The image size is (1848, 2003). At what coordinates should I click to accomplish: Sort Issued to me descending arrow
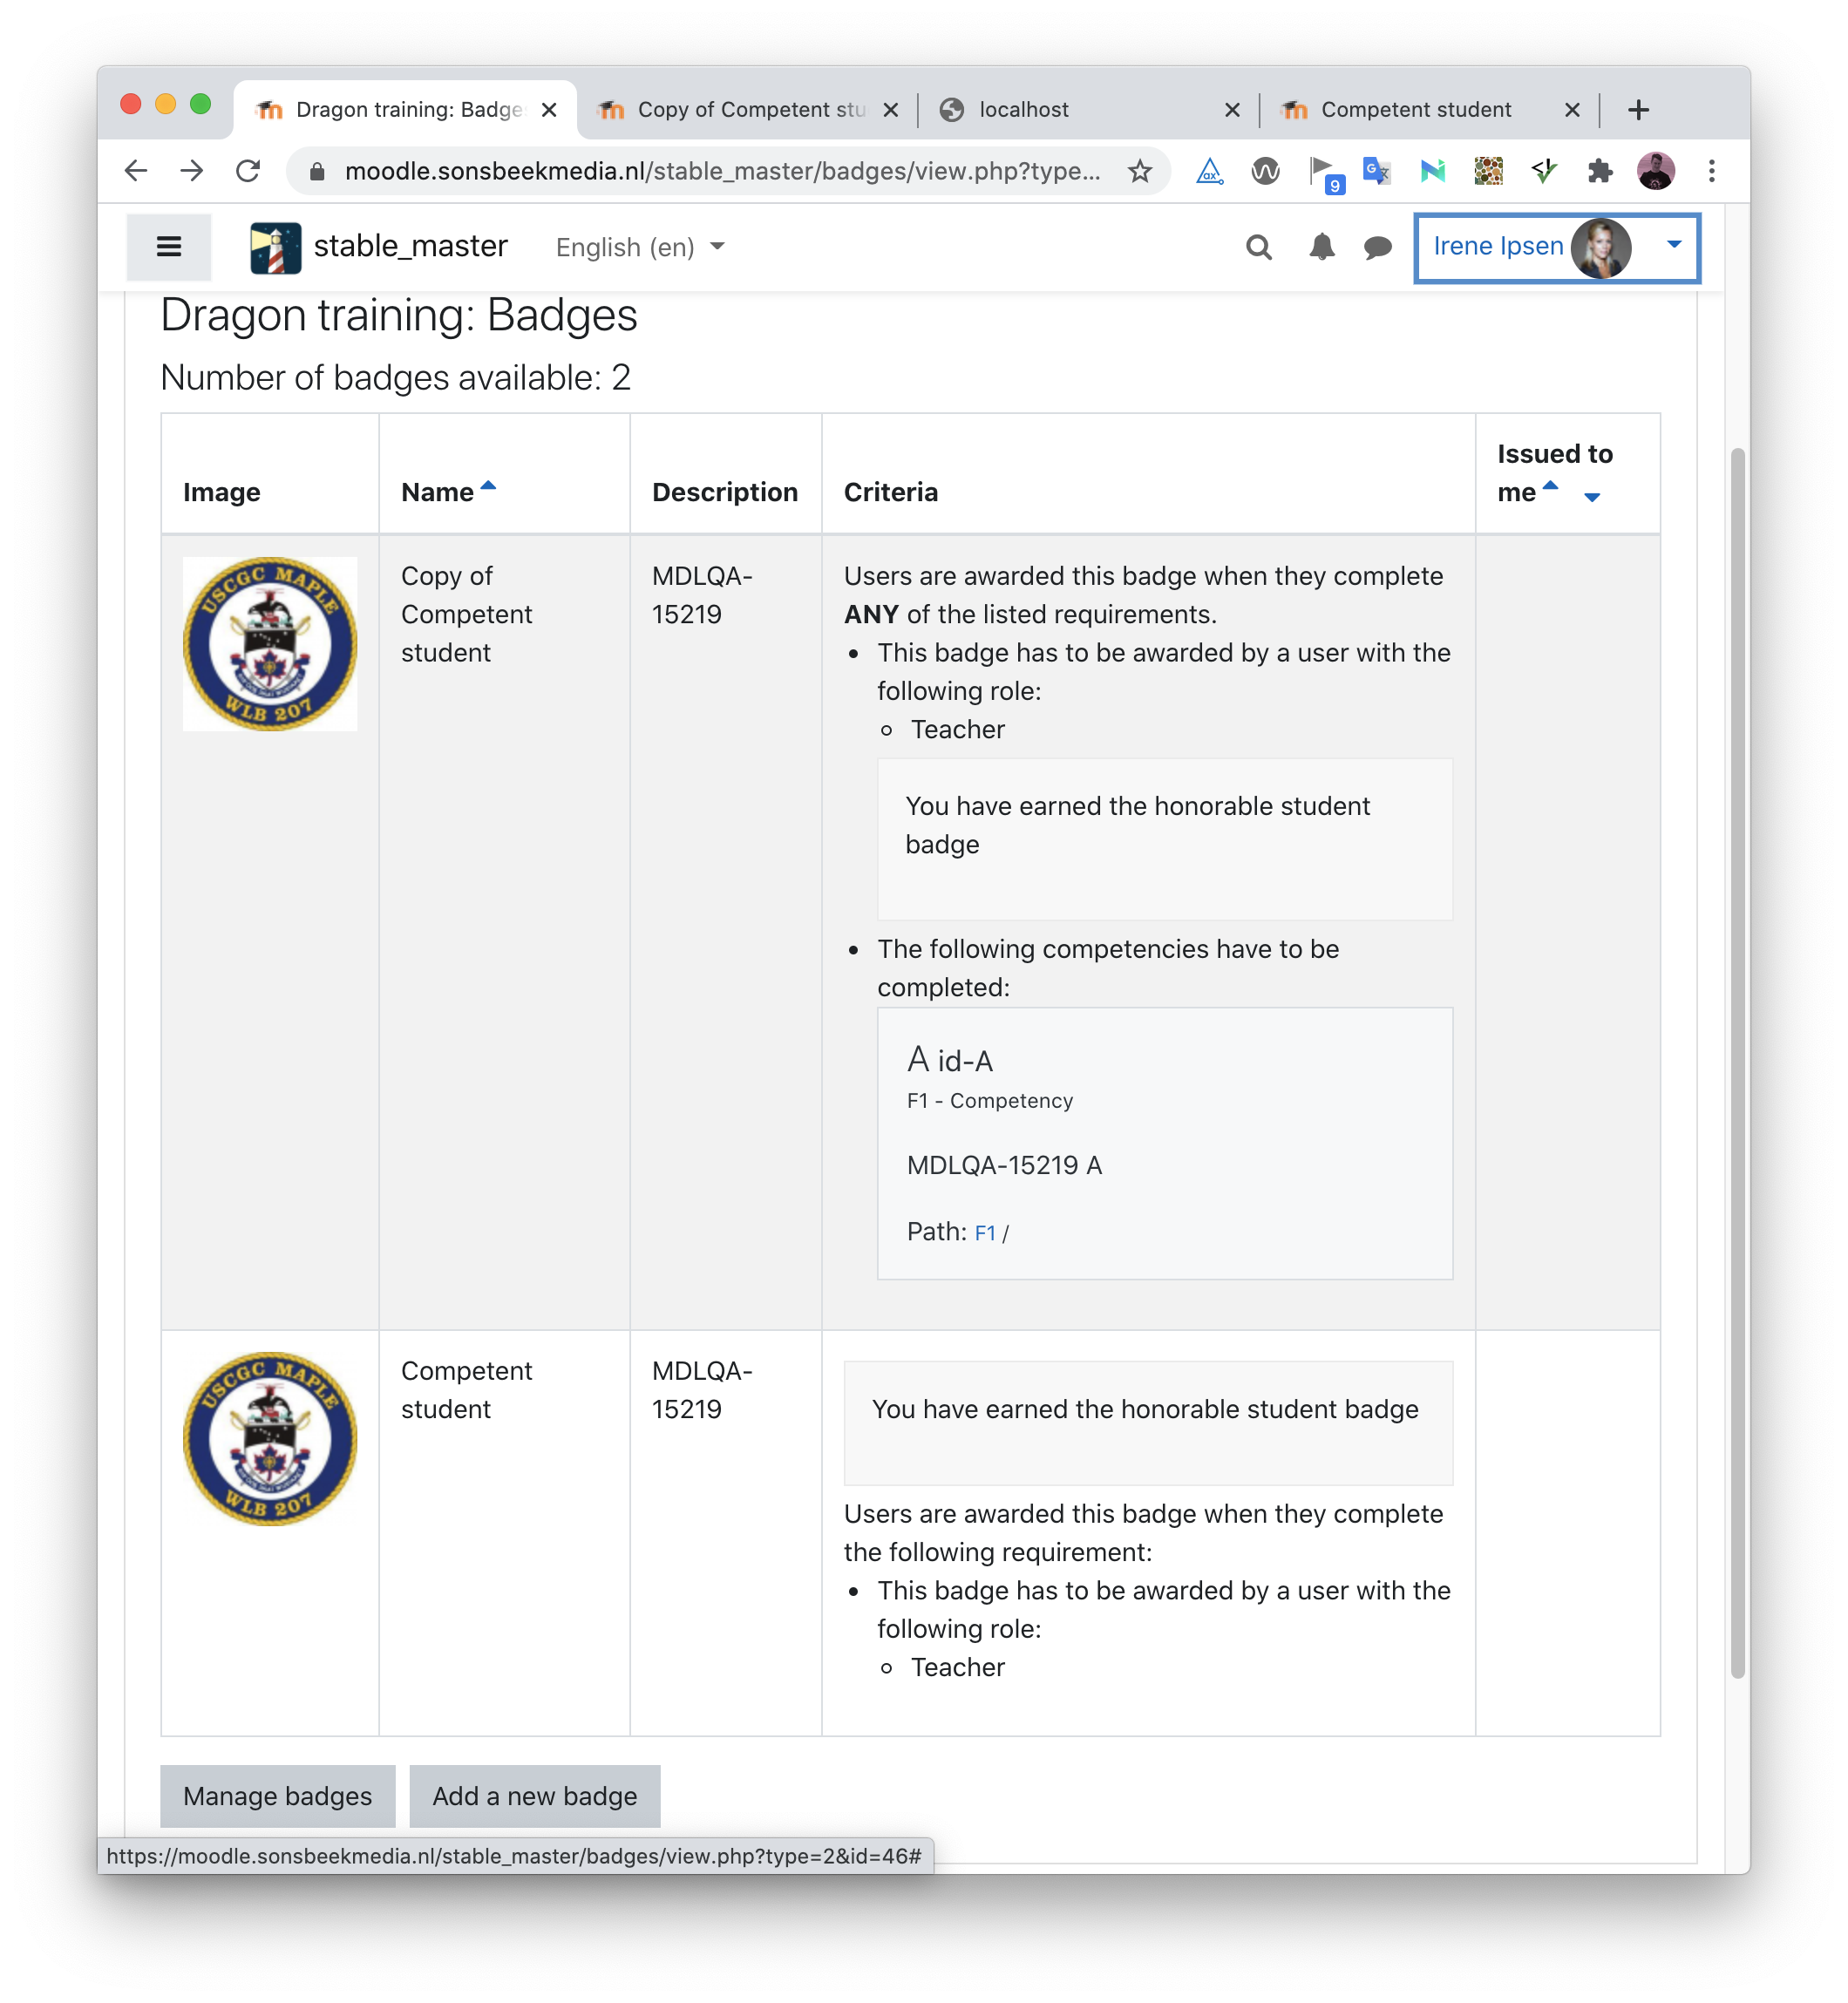1591,497
